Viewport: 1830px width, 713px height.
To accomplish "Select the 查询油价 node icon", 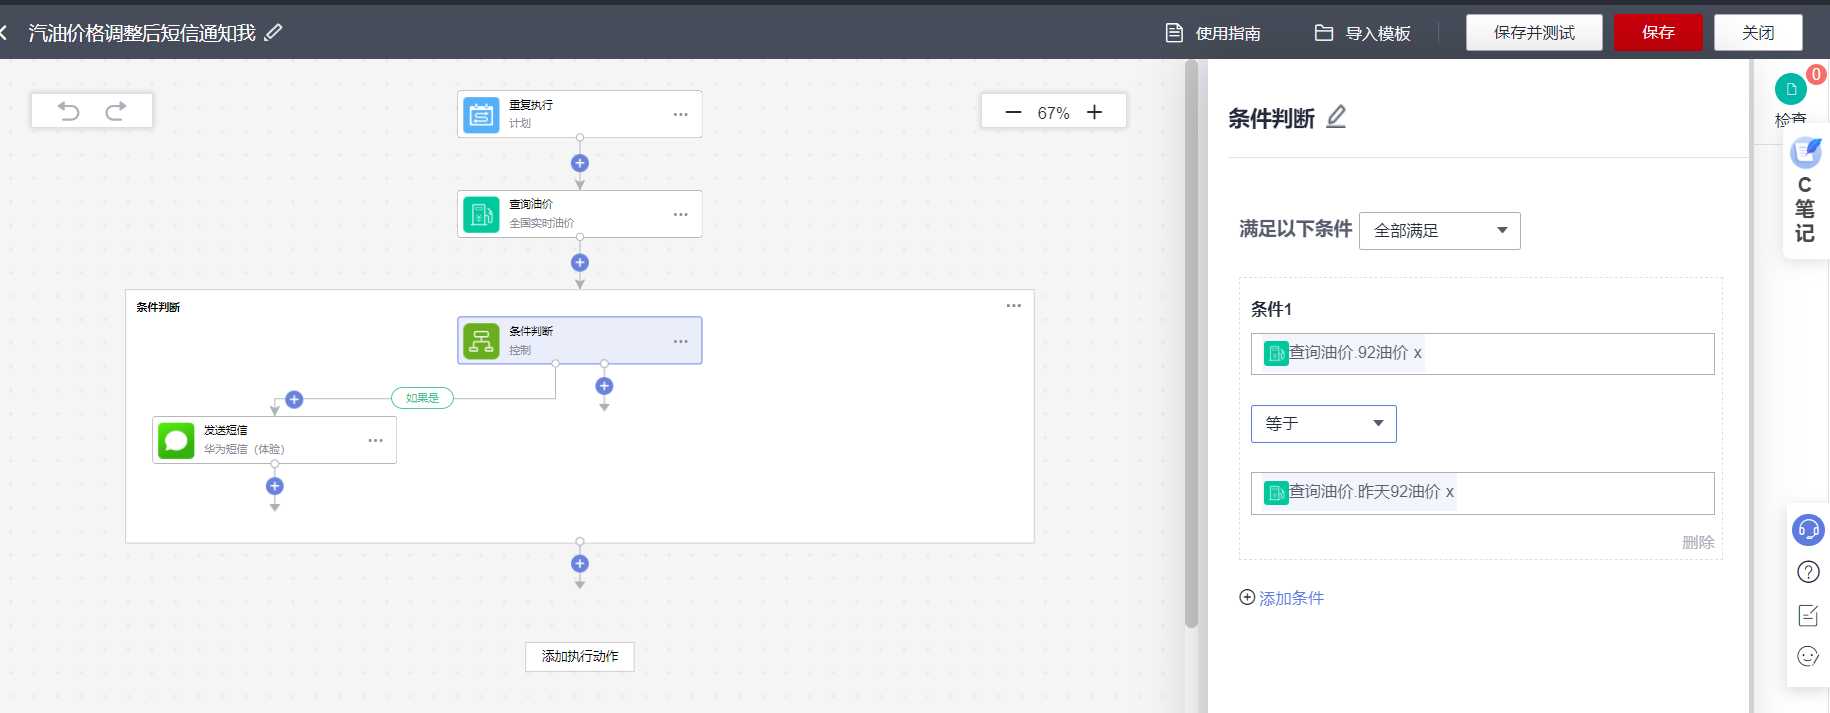I will click(x=481, y=214).
